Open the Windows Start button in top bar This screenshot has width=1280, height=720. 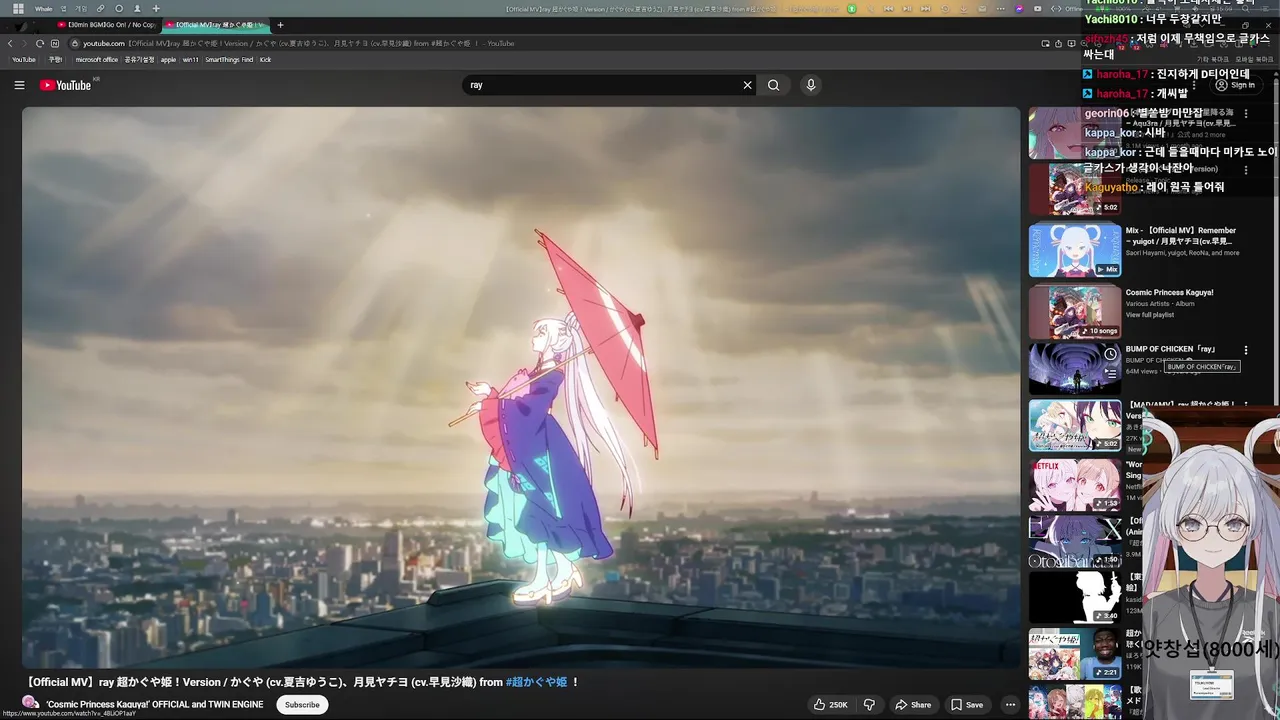point(18,9)
